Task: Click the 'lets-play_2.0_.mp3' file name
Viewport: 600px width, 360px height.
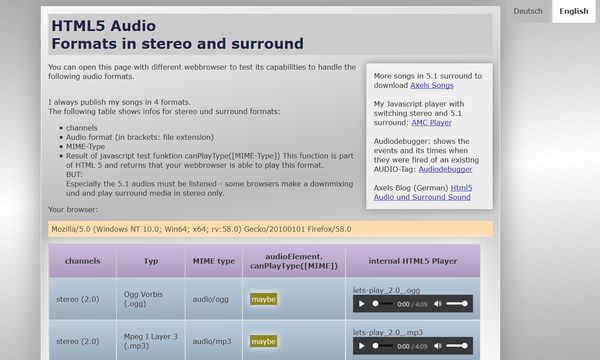Action: pyautogui.click(x=388, y=332)
